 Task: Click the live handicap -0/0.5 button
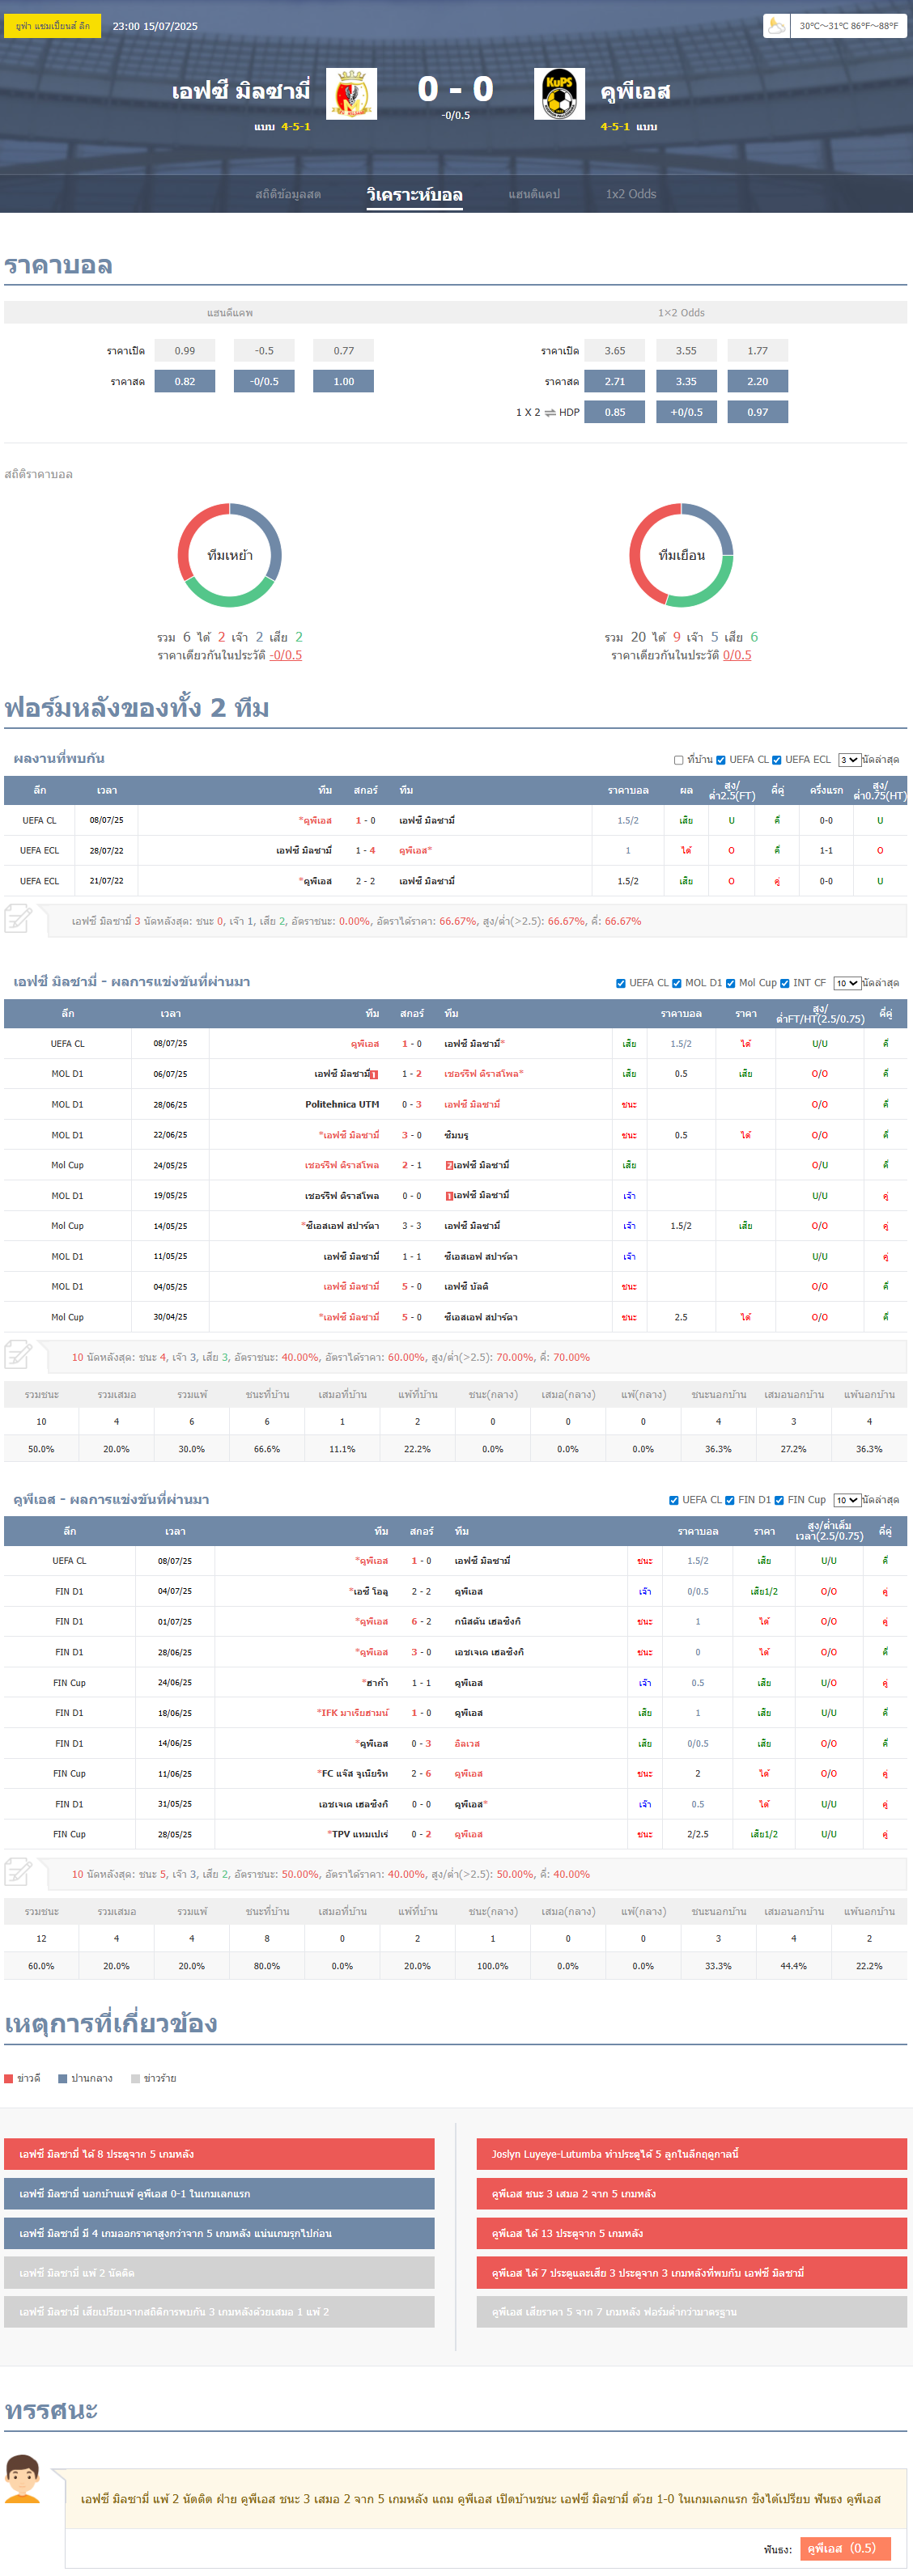(x=264, y=382)
